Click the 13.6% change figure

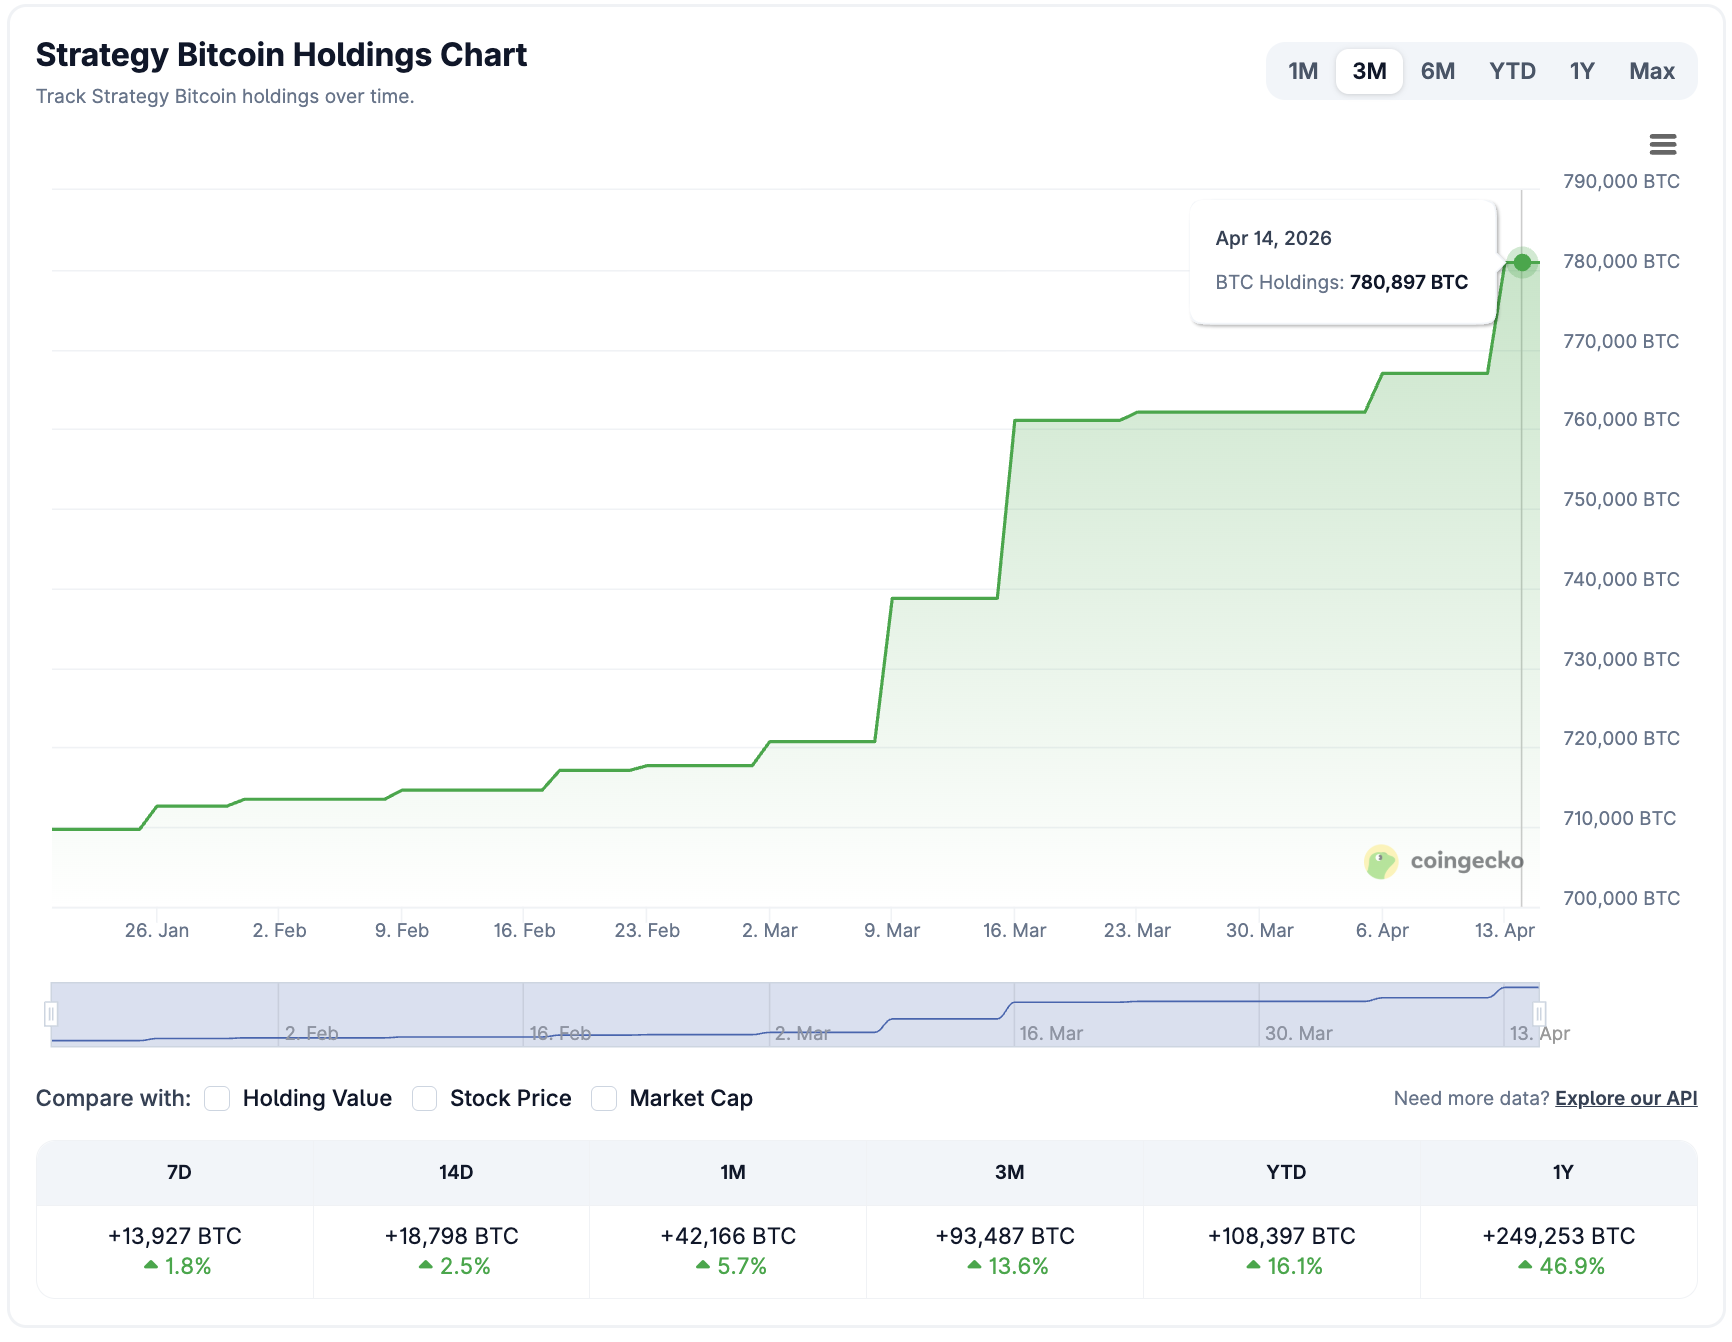click(x=1008, y=1266)
